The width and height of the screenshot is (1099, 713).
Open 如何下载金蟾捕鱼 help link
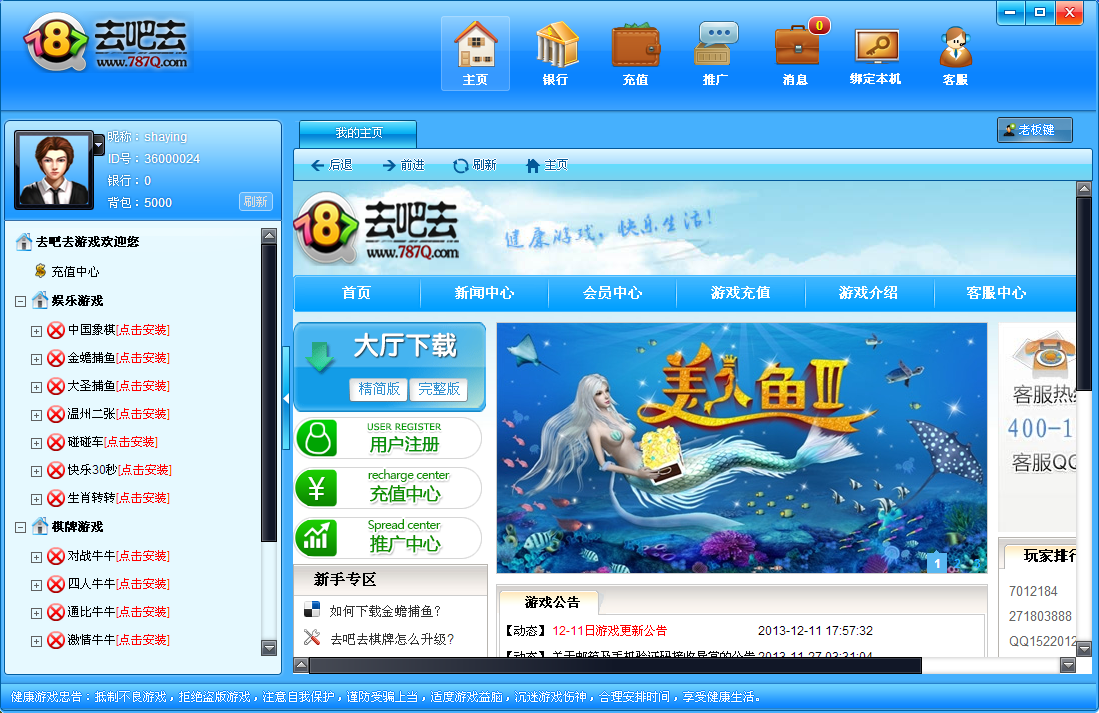[x=385, y=611]
